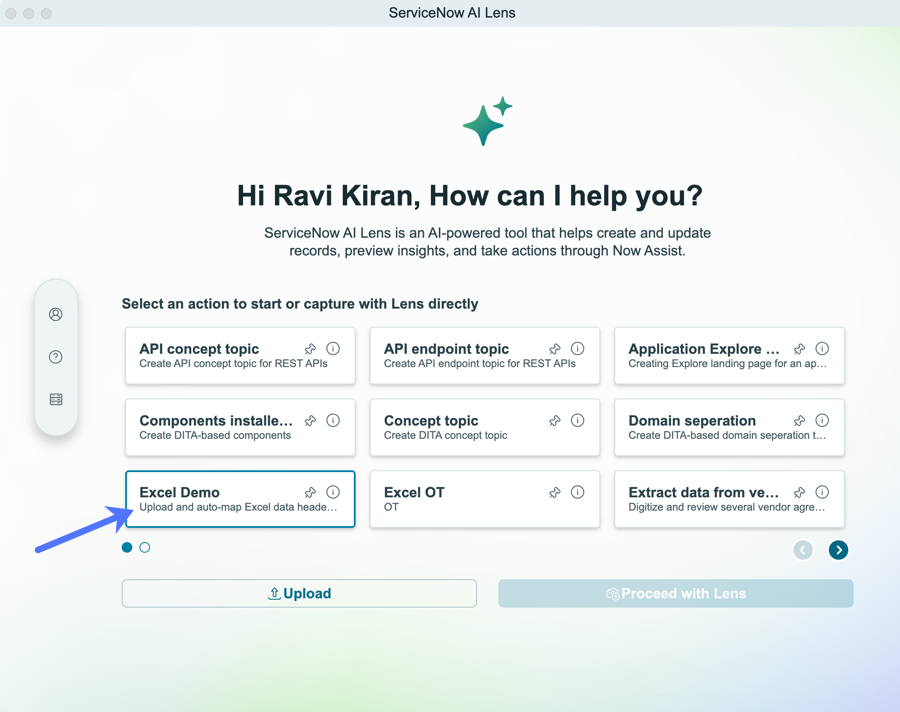Screen dimensions: 900x712
Task: Pin the Domain seperation card
Action: pyautogui.click(x=800, y=420)
